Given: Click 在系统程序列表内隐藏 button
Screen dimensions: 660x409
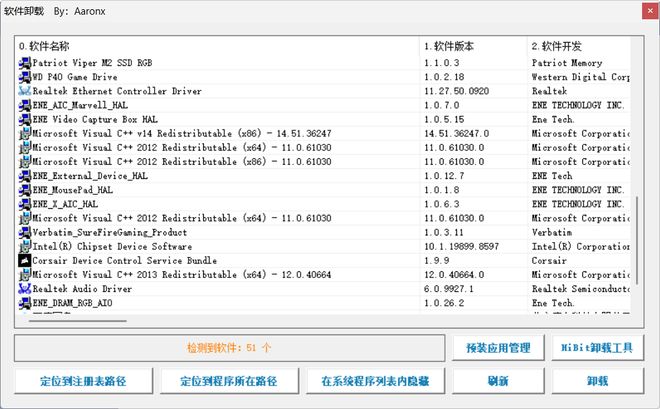Looking at the screenshot, I should pyautogui.click(x=375, y=381).
